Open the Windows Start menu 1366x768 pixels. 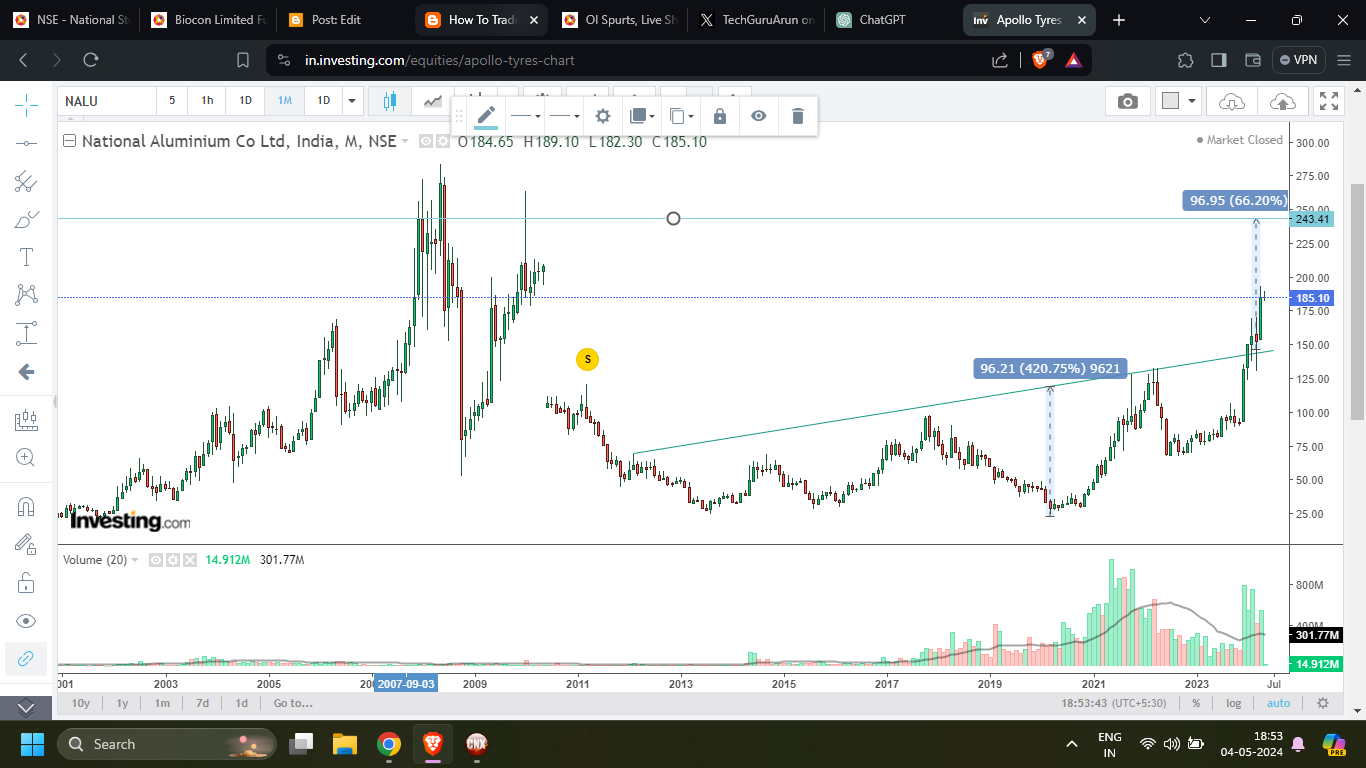coord(32,744)
